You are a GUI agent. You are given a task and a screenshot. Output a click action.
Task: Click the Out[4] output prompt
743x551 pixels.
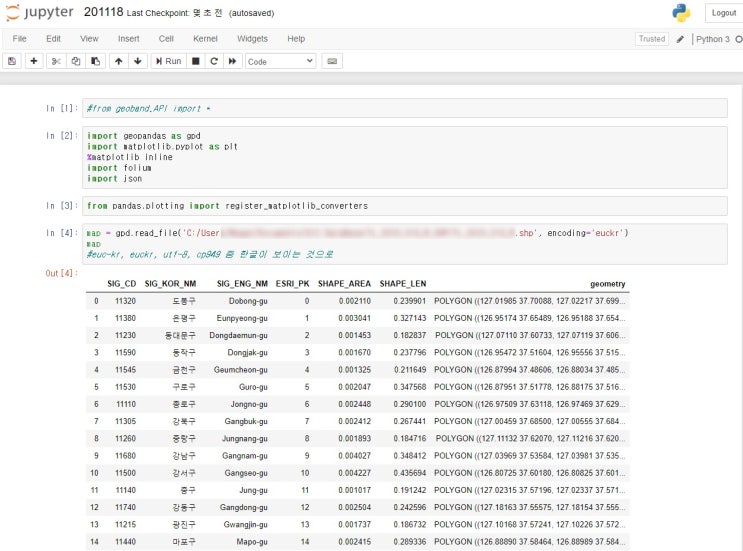point(61,273)
